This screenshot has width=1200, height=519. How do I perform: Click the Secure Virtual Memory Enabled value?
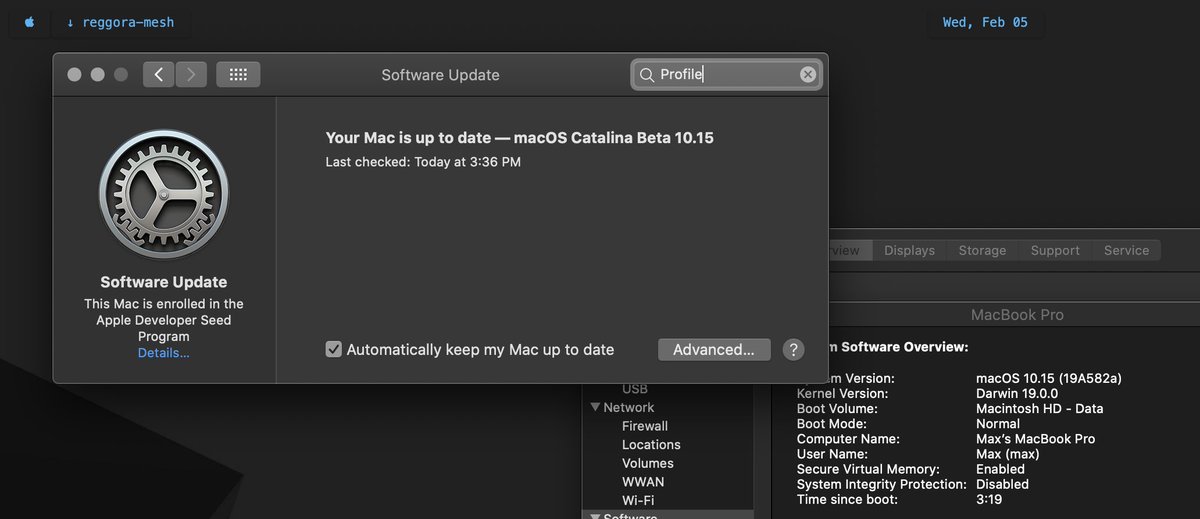tap(1000, 469)
